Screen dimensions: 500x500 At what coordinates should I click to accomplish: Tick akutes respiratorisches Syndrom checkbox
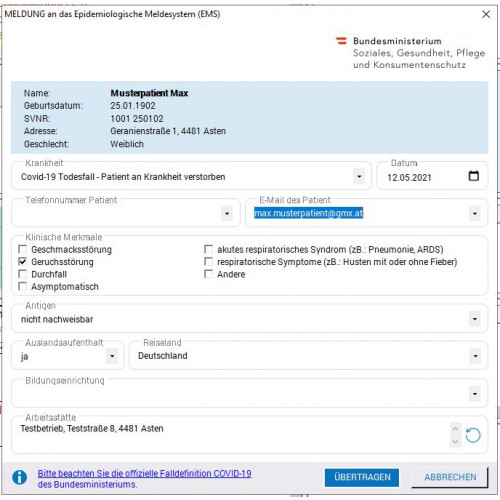[x=209, y=249]
